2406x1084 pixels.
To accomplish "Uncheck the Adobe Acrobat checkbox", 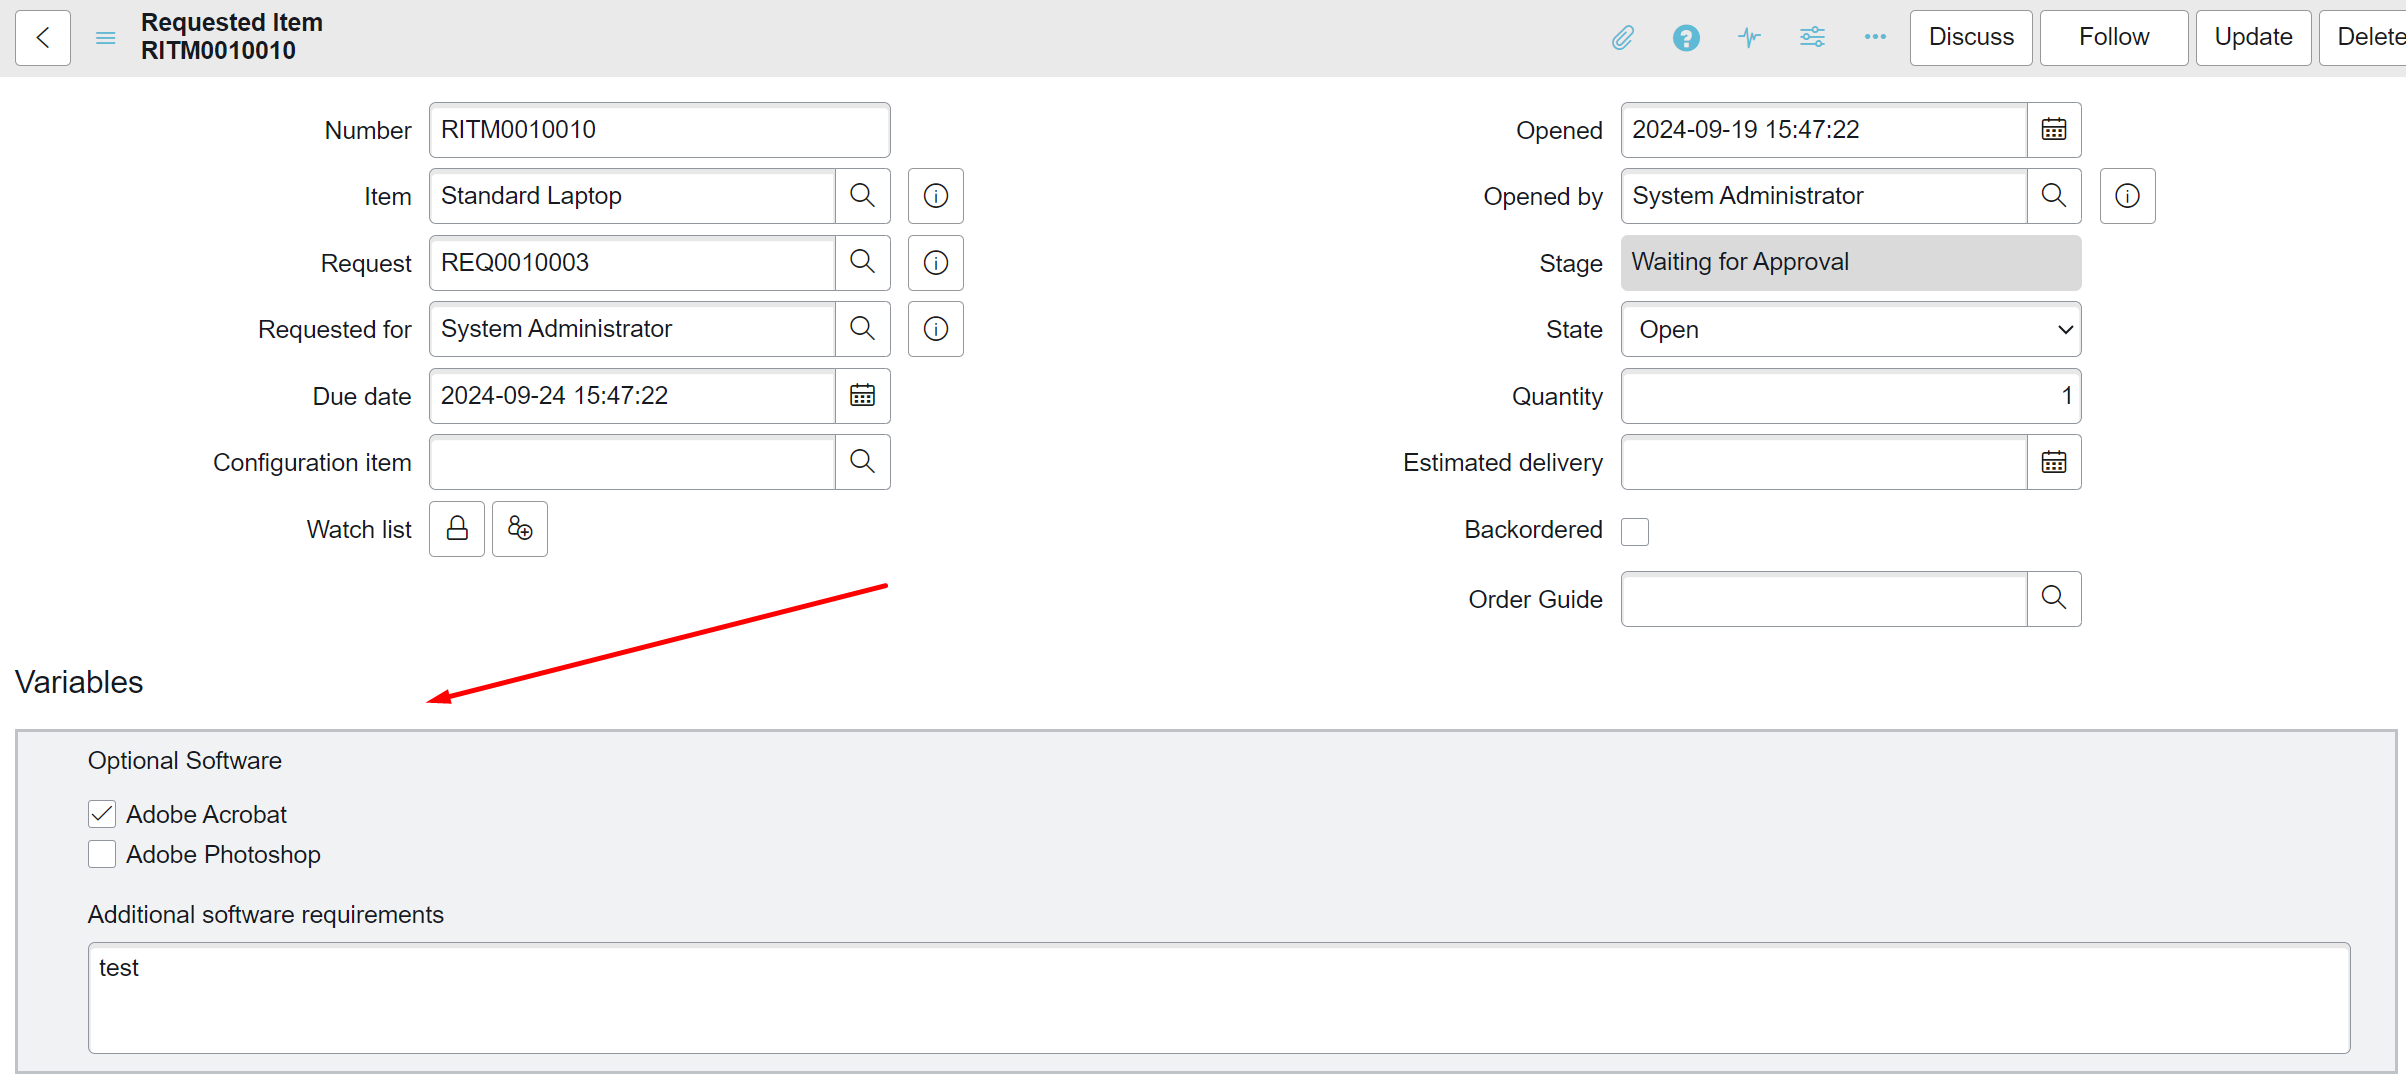I will pyautogui.click(x=102, y=814).
